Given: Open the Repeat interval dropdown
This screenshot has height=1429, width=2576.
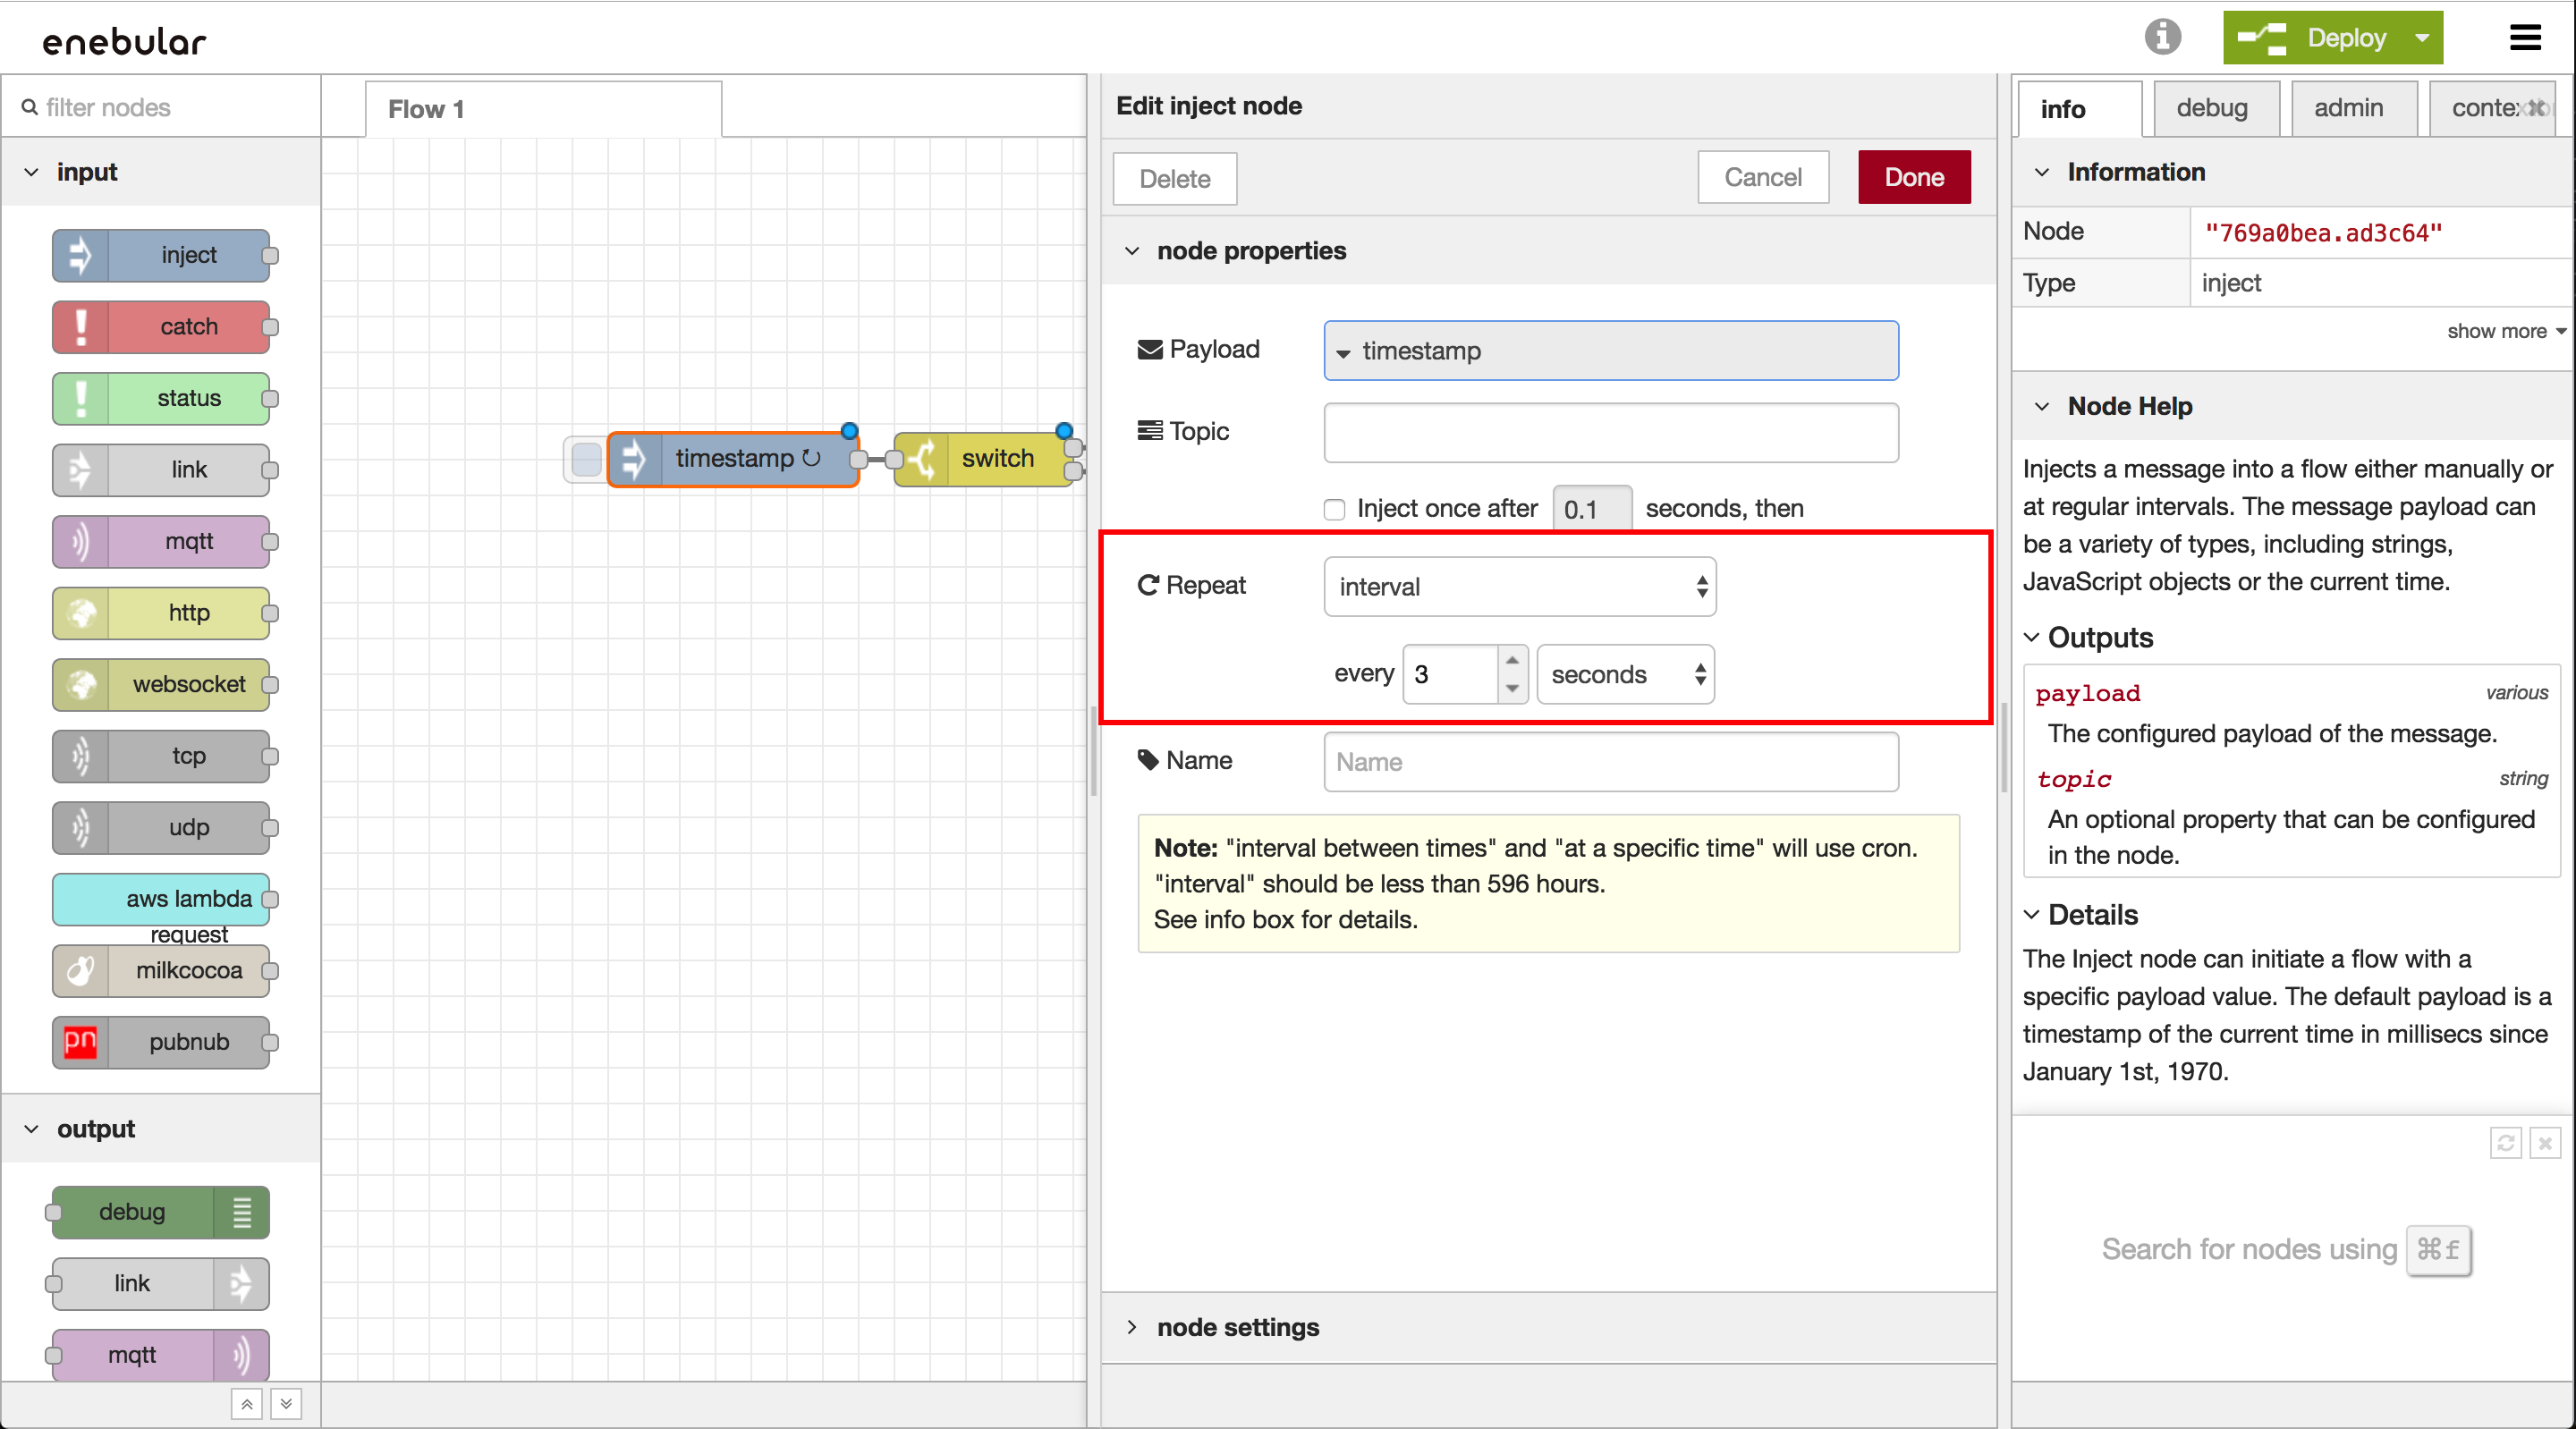Looking at the screenshot, I should [1519, 587].
